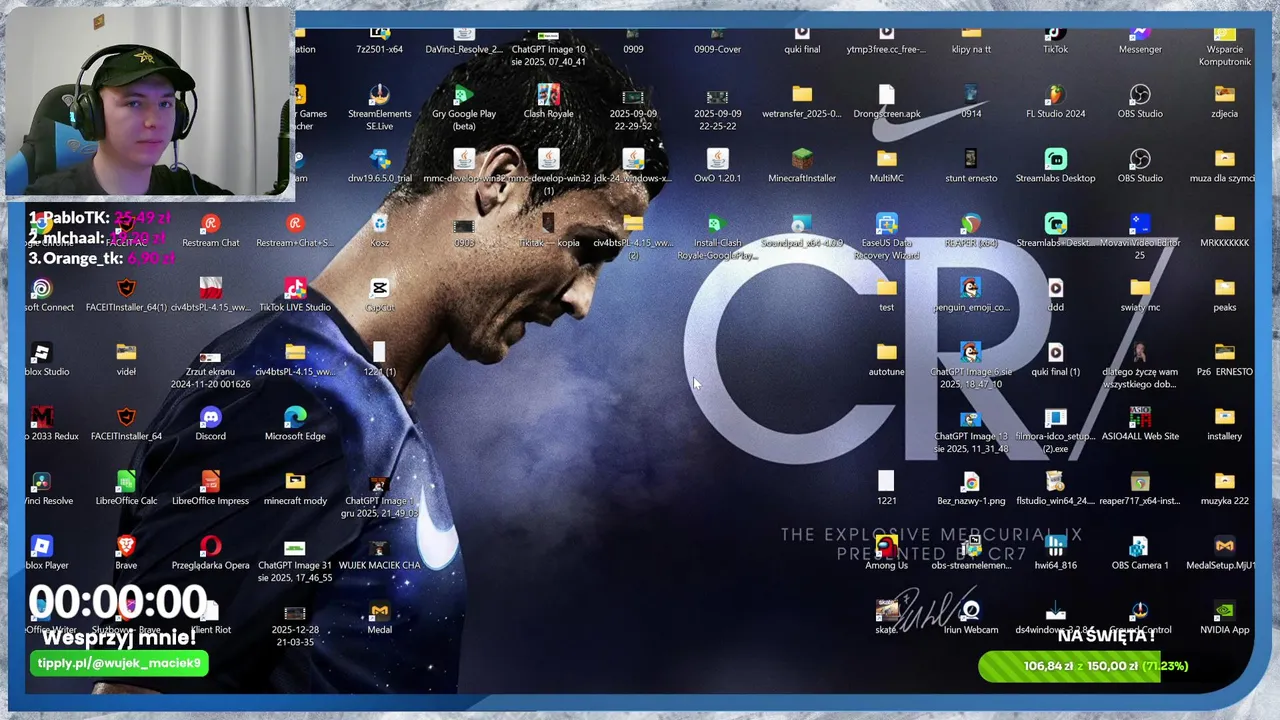Launch LibreOffice Calc
Screen dimensions: 1280x720
126,488
